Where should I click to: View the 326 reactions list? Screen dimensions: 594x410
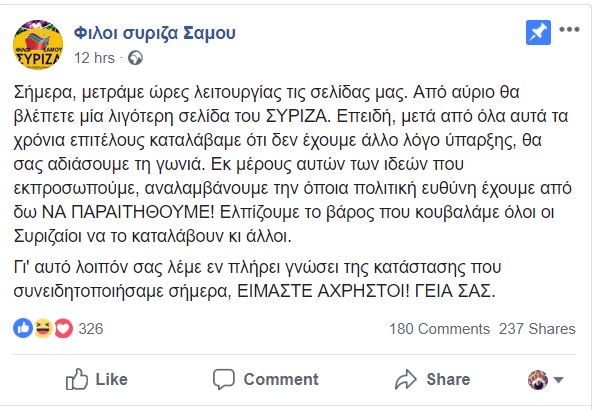91,329
